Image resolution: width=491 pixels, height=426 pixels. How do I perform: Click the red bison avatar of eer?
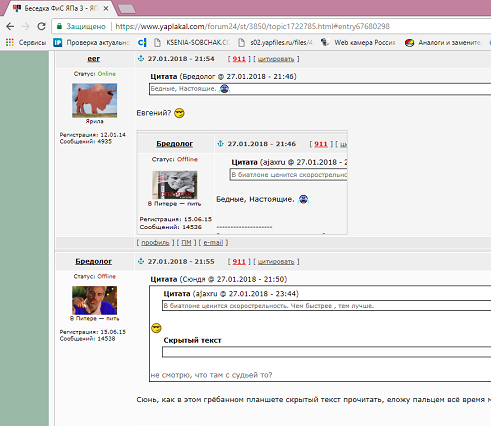(x=95, y=100)
